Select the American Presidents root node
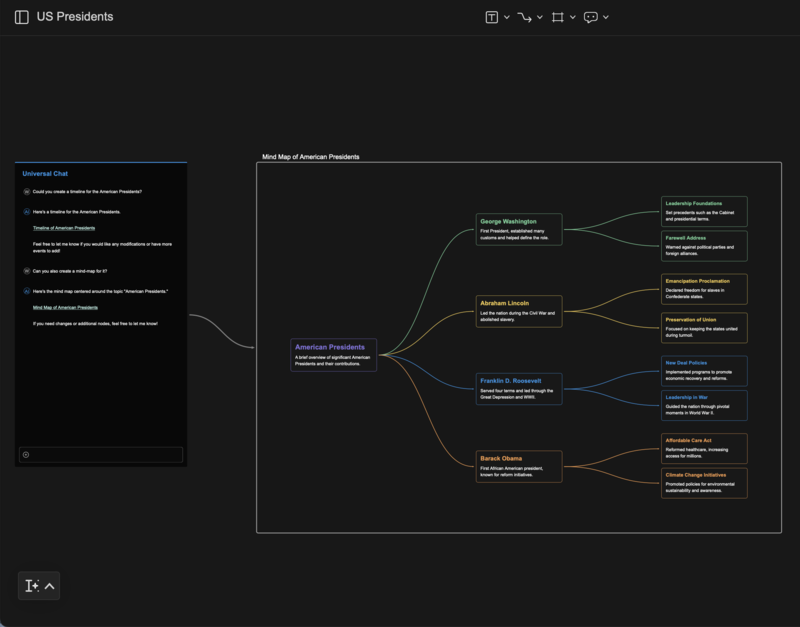The height and width of the screenshot is (627, 800). pyautogui.click(x=333, y=354)
